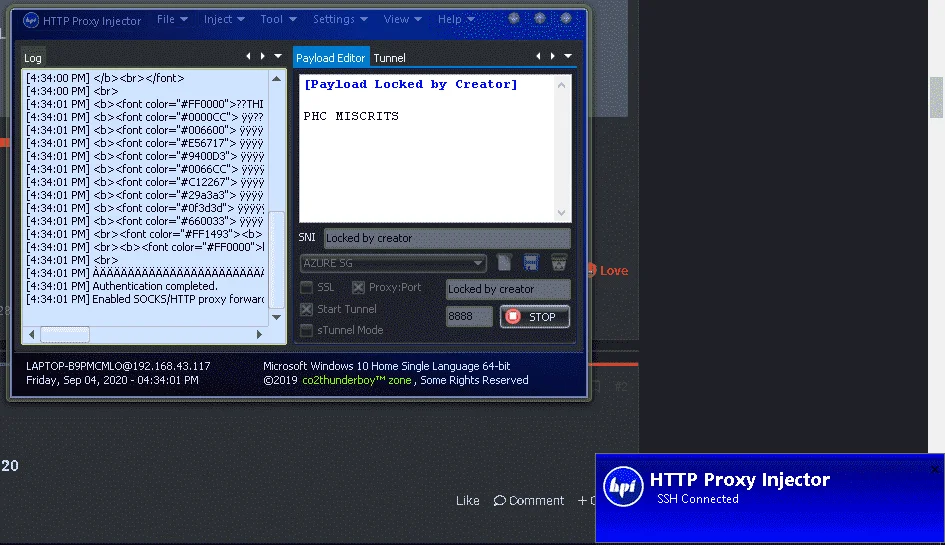Image resolution: width=945 pixels, height=545 pixels.
Task: Click the payload editor scroll down arrow
Action: tap(562, 213)
